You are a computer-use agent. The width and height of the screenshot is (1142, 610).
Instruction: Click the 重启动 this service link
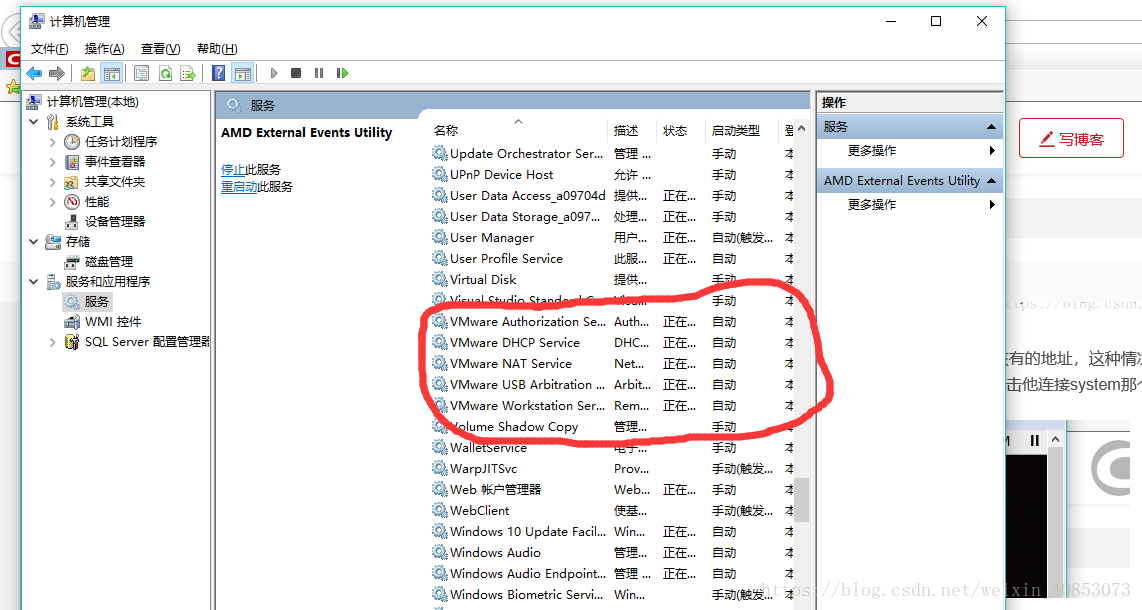[x=239, y=187]
